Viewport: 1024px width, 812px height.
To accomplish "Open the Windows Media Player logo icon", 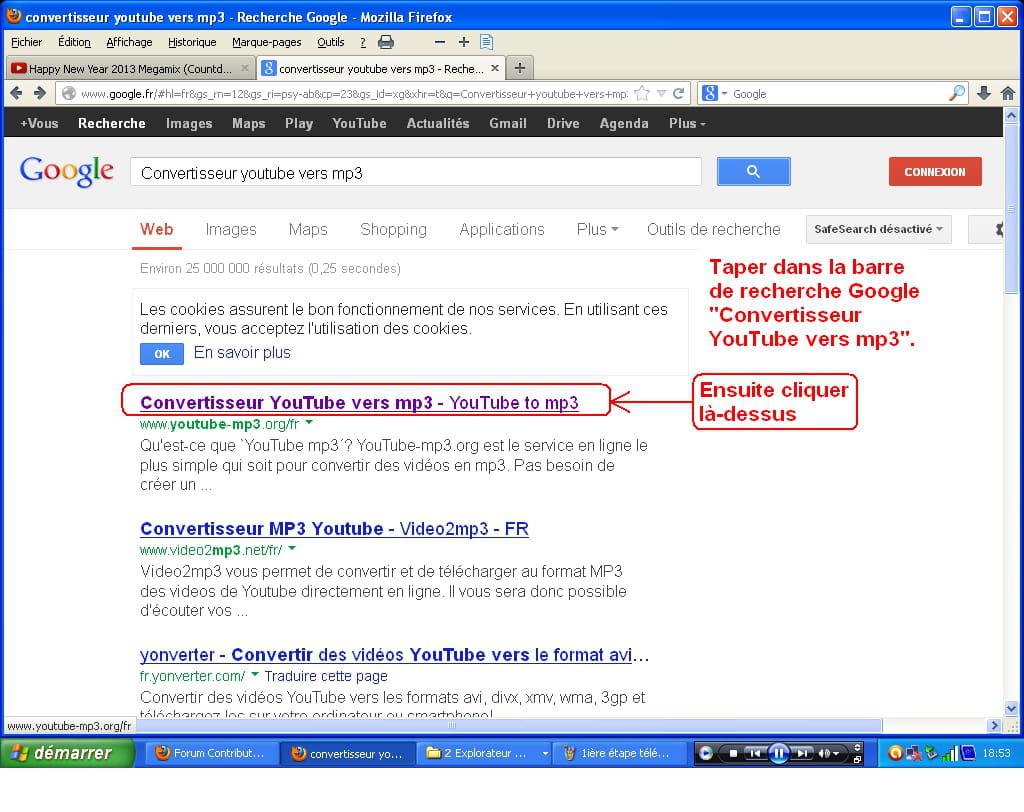I will click(x=705, y=753).
